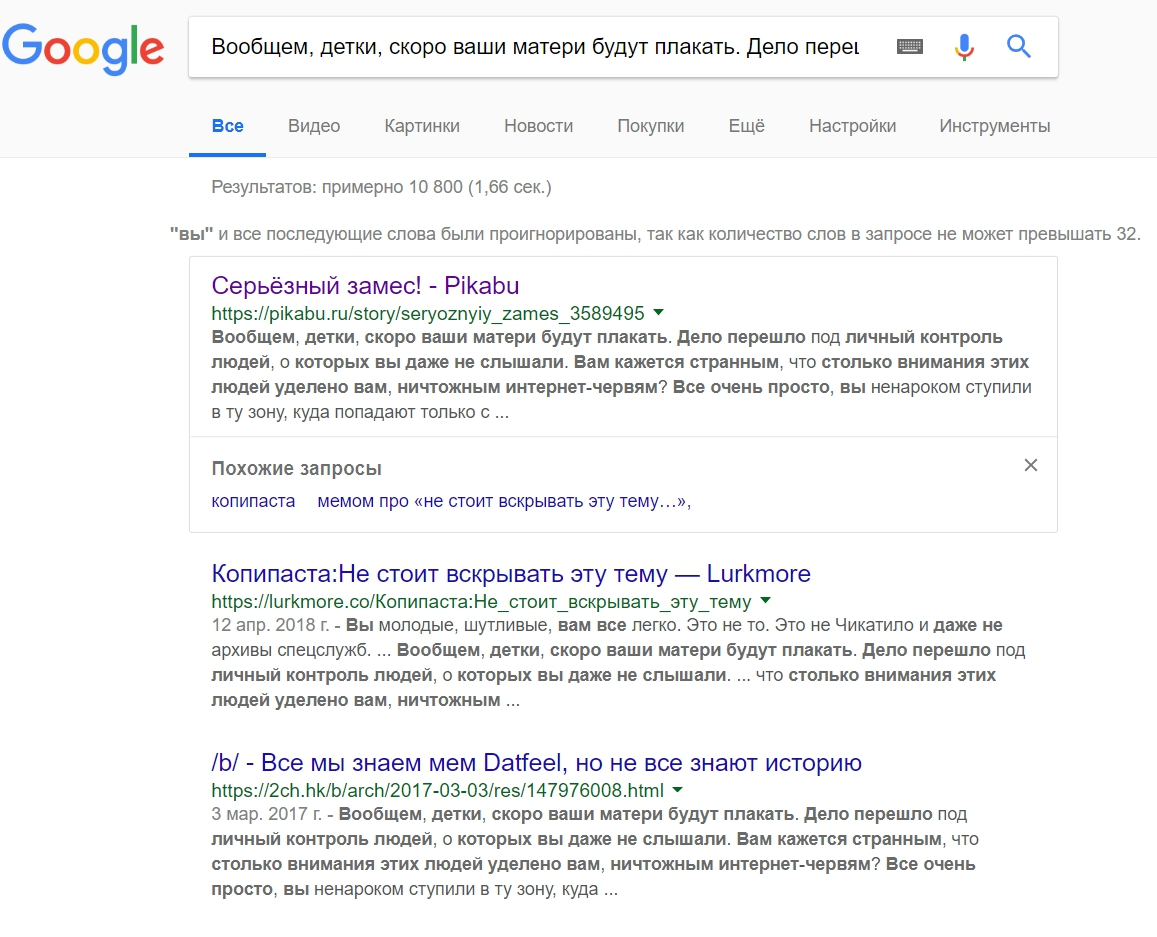
Task: Click the Google logo
Action: click(83, 48)
